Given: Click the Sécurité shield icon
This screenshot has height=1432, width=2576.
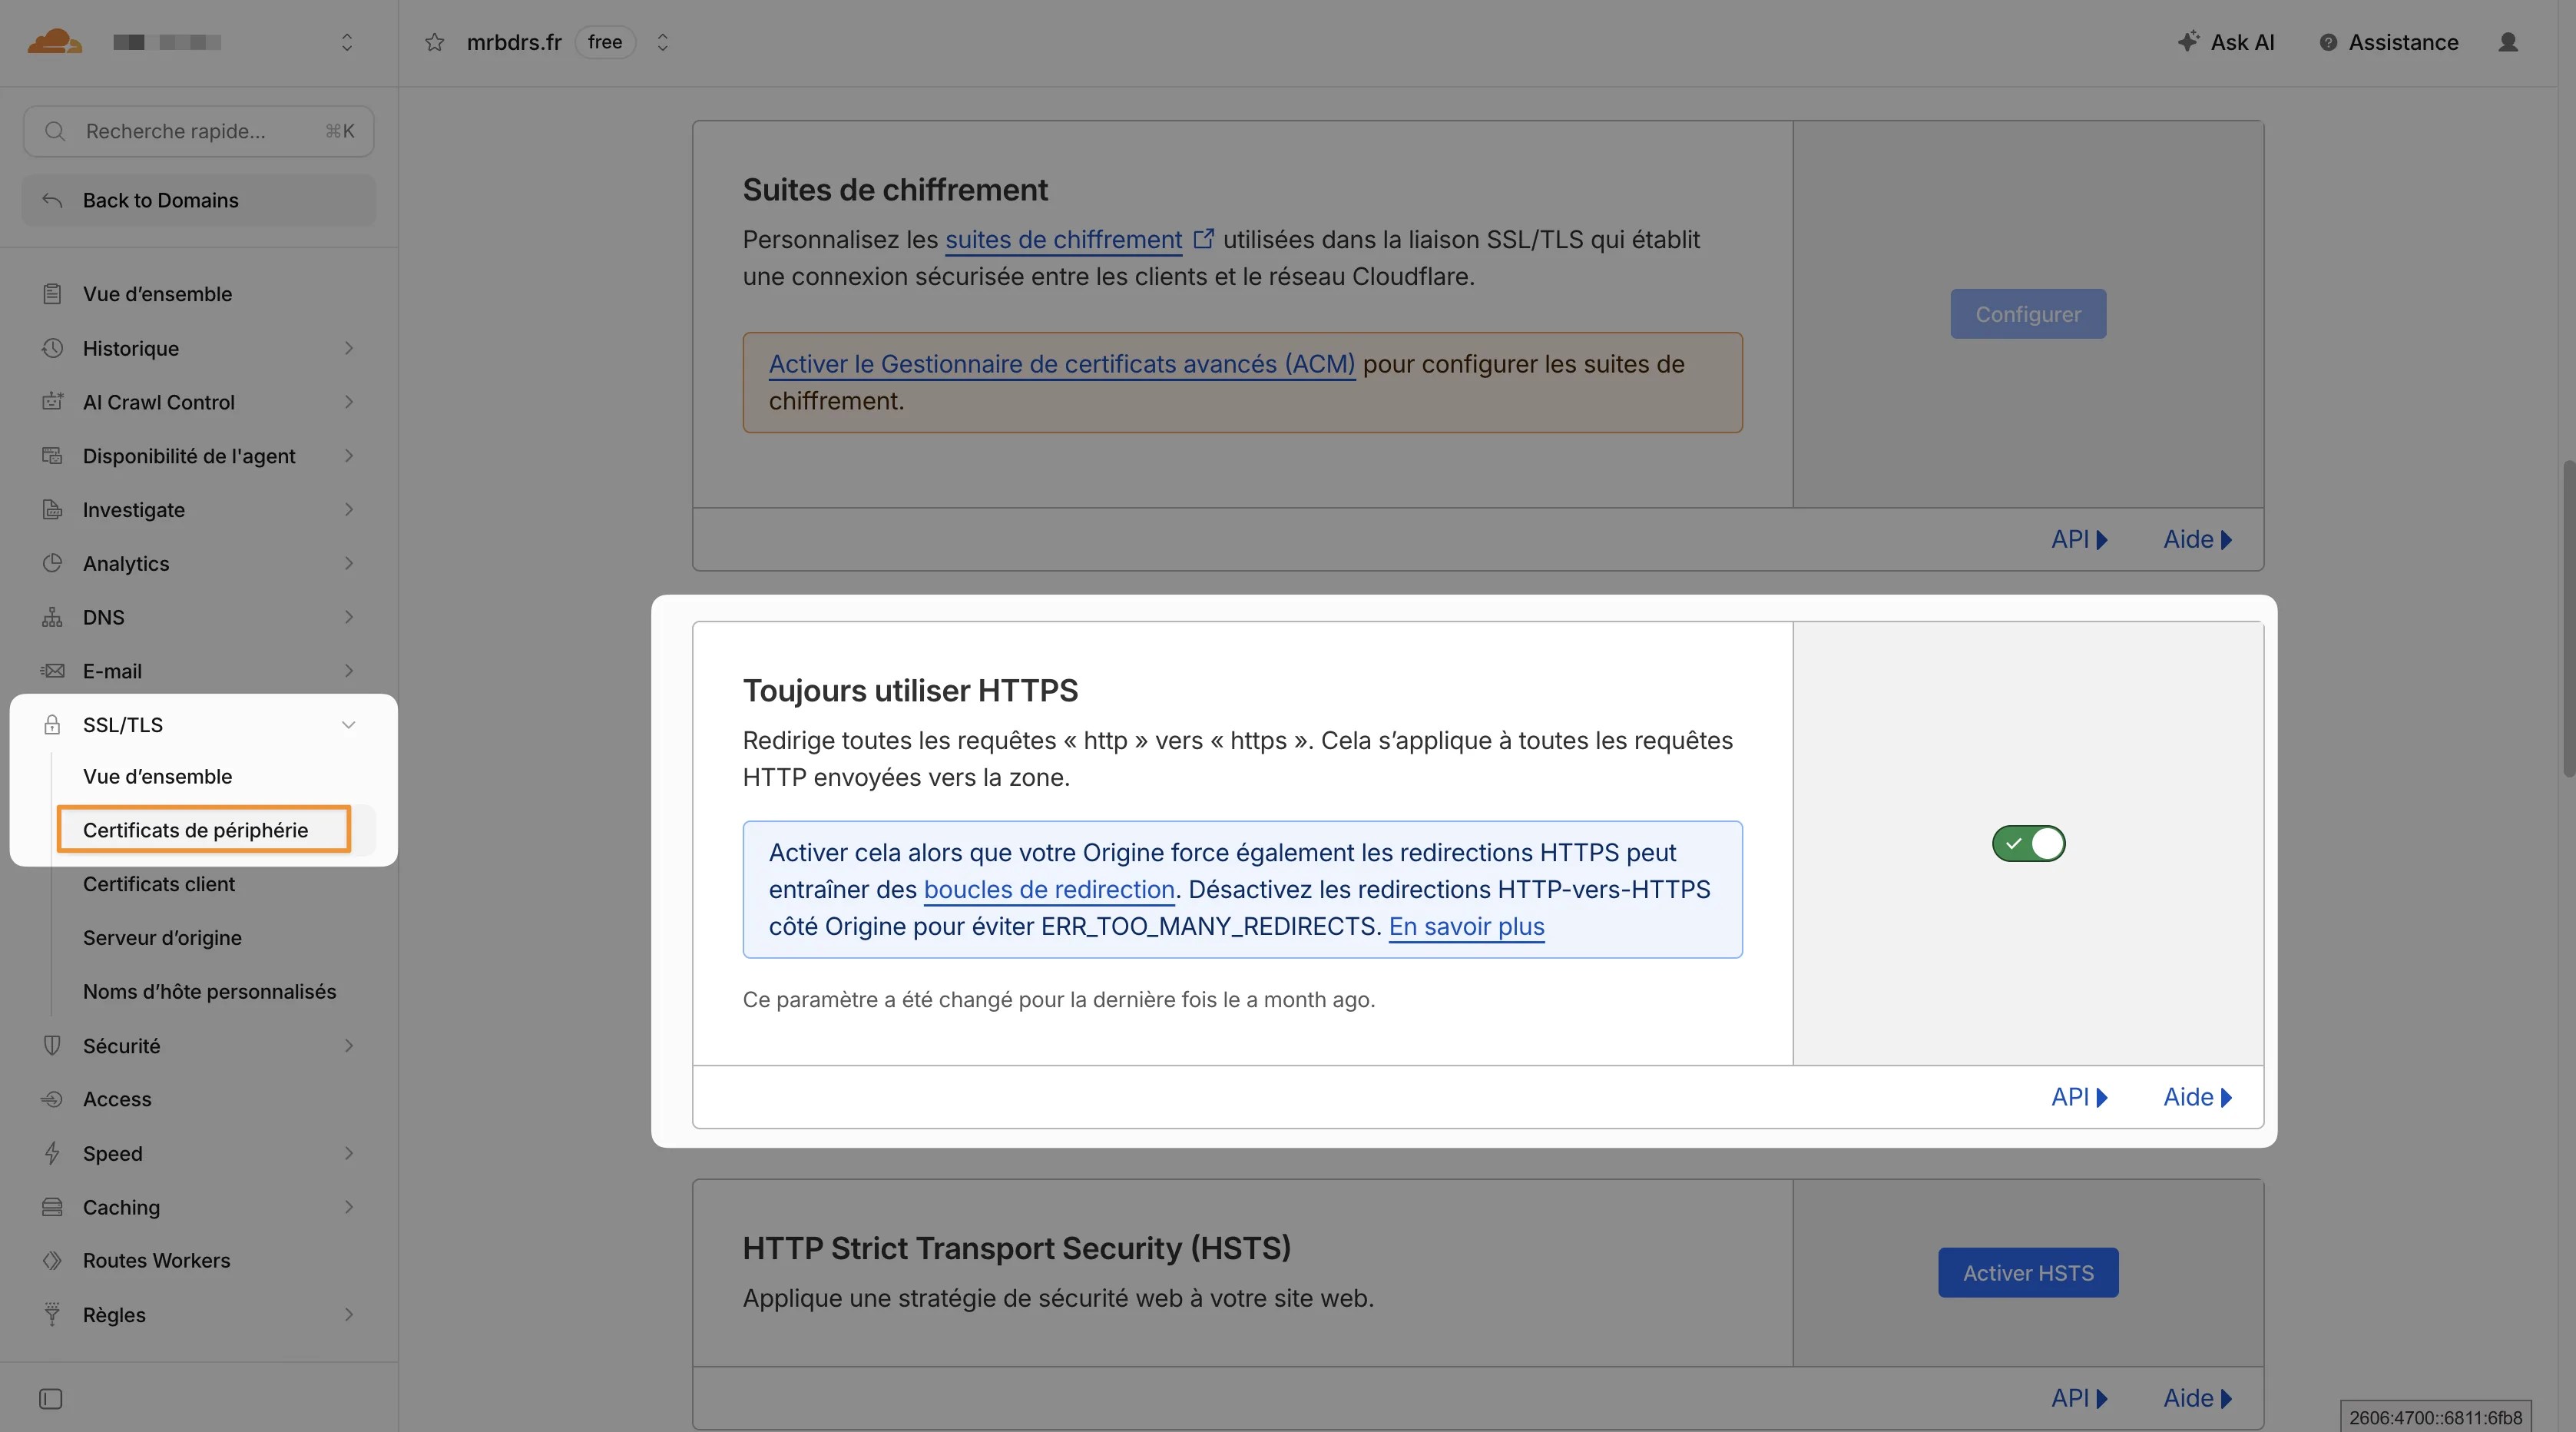Looking at the screenshot, I should 52,1046.
